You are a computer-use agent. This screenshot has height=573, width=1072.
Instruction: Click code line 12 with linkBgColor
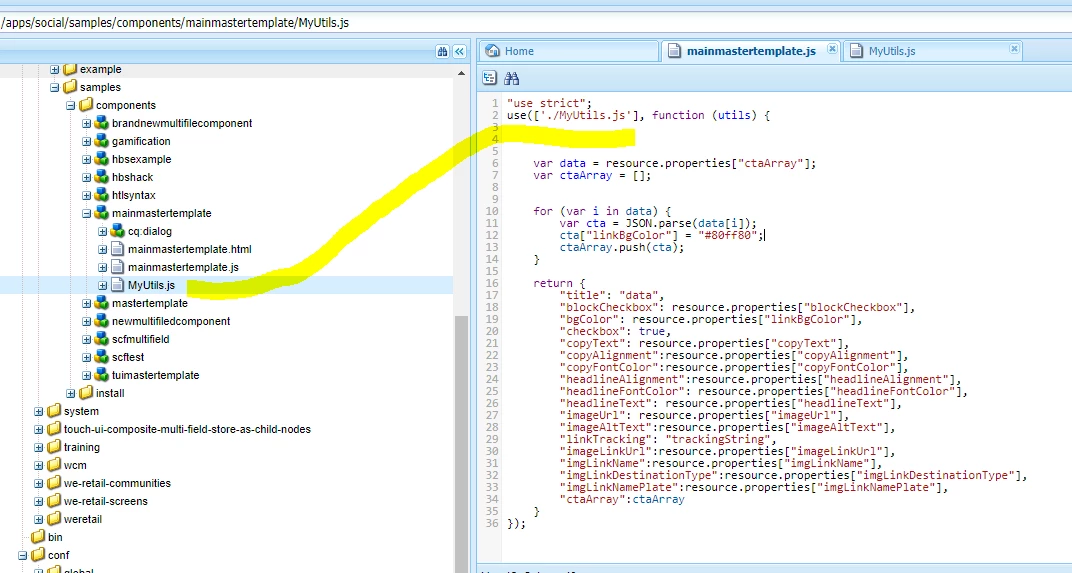[x=662, y=235]
